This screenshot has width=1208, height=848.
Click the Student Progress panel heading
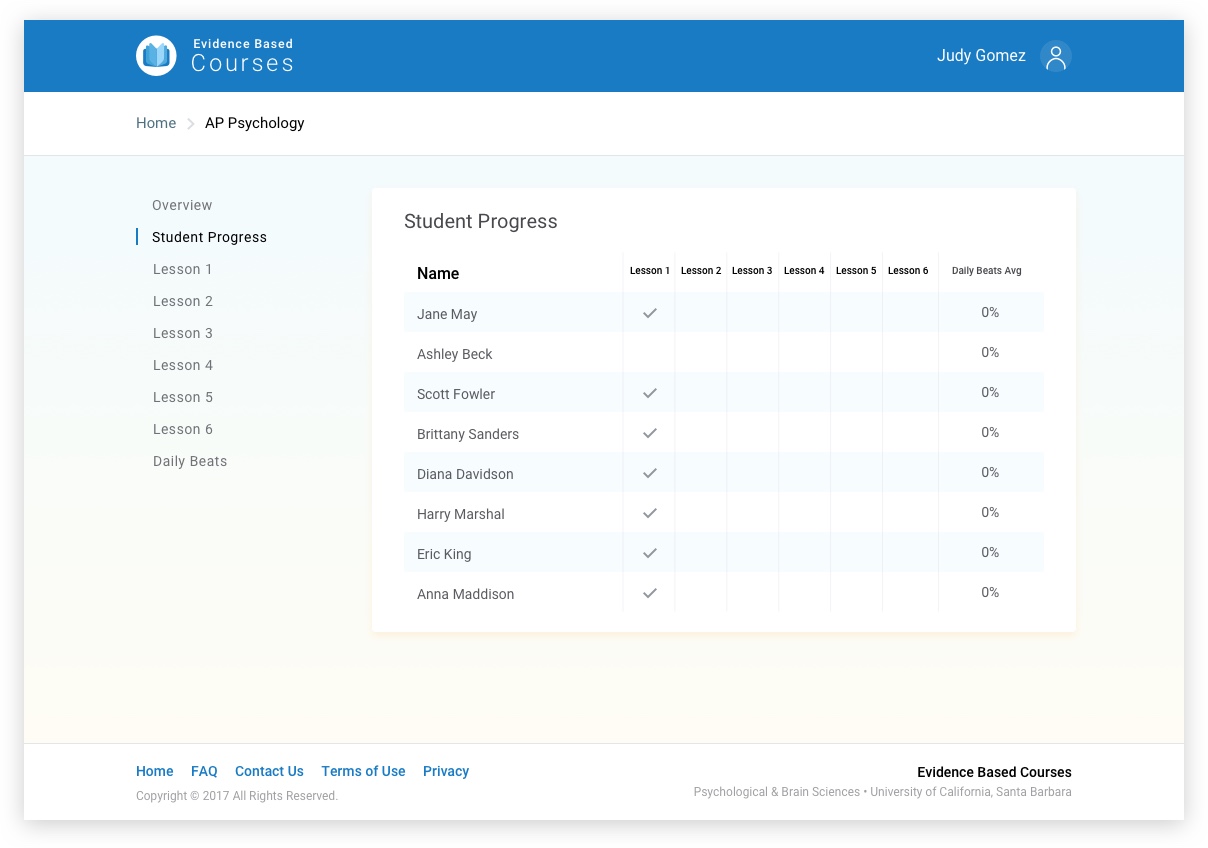click(481, 222)
